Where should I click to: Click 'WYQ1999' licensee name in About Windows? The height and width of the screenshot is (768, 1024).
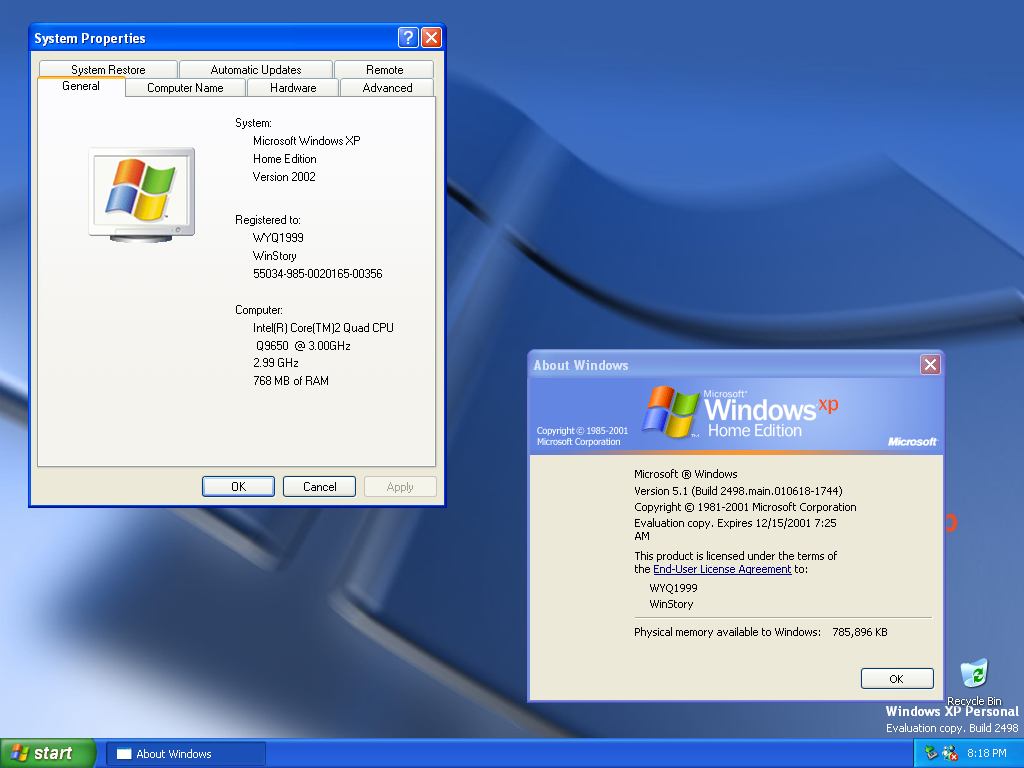click(673, 588)
